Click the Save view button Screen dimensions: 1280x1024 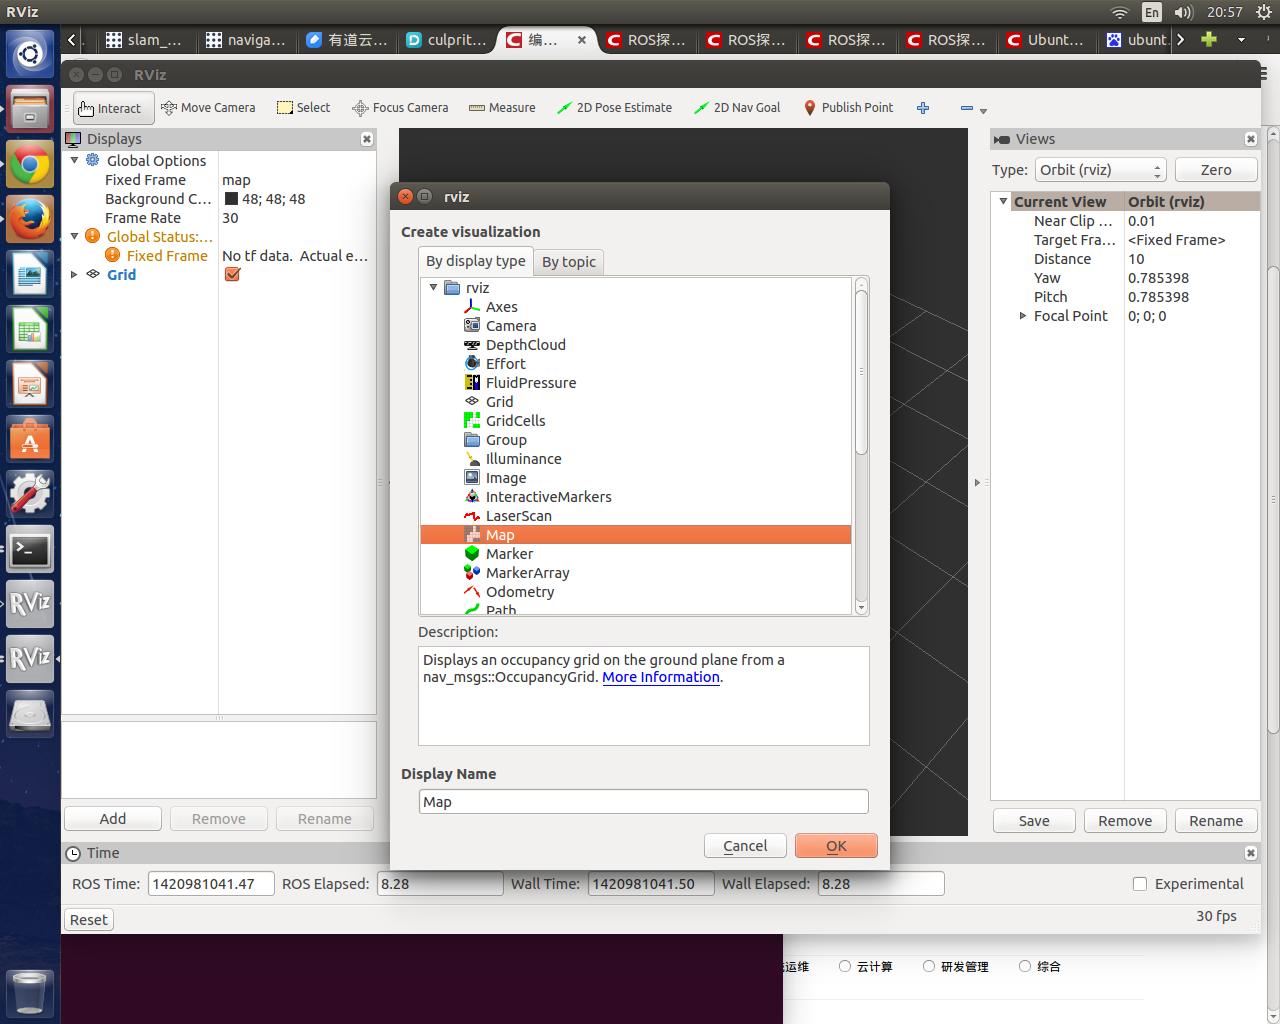tap(1034, 821)
